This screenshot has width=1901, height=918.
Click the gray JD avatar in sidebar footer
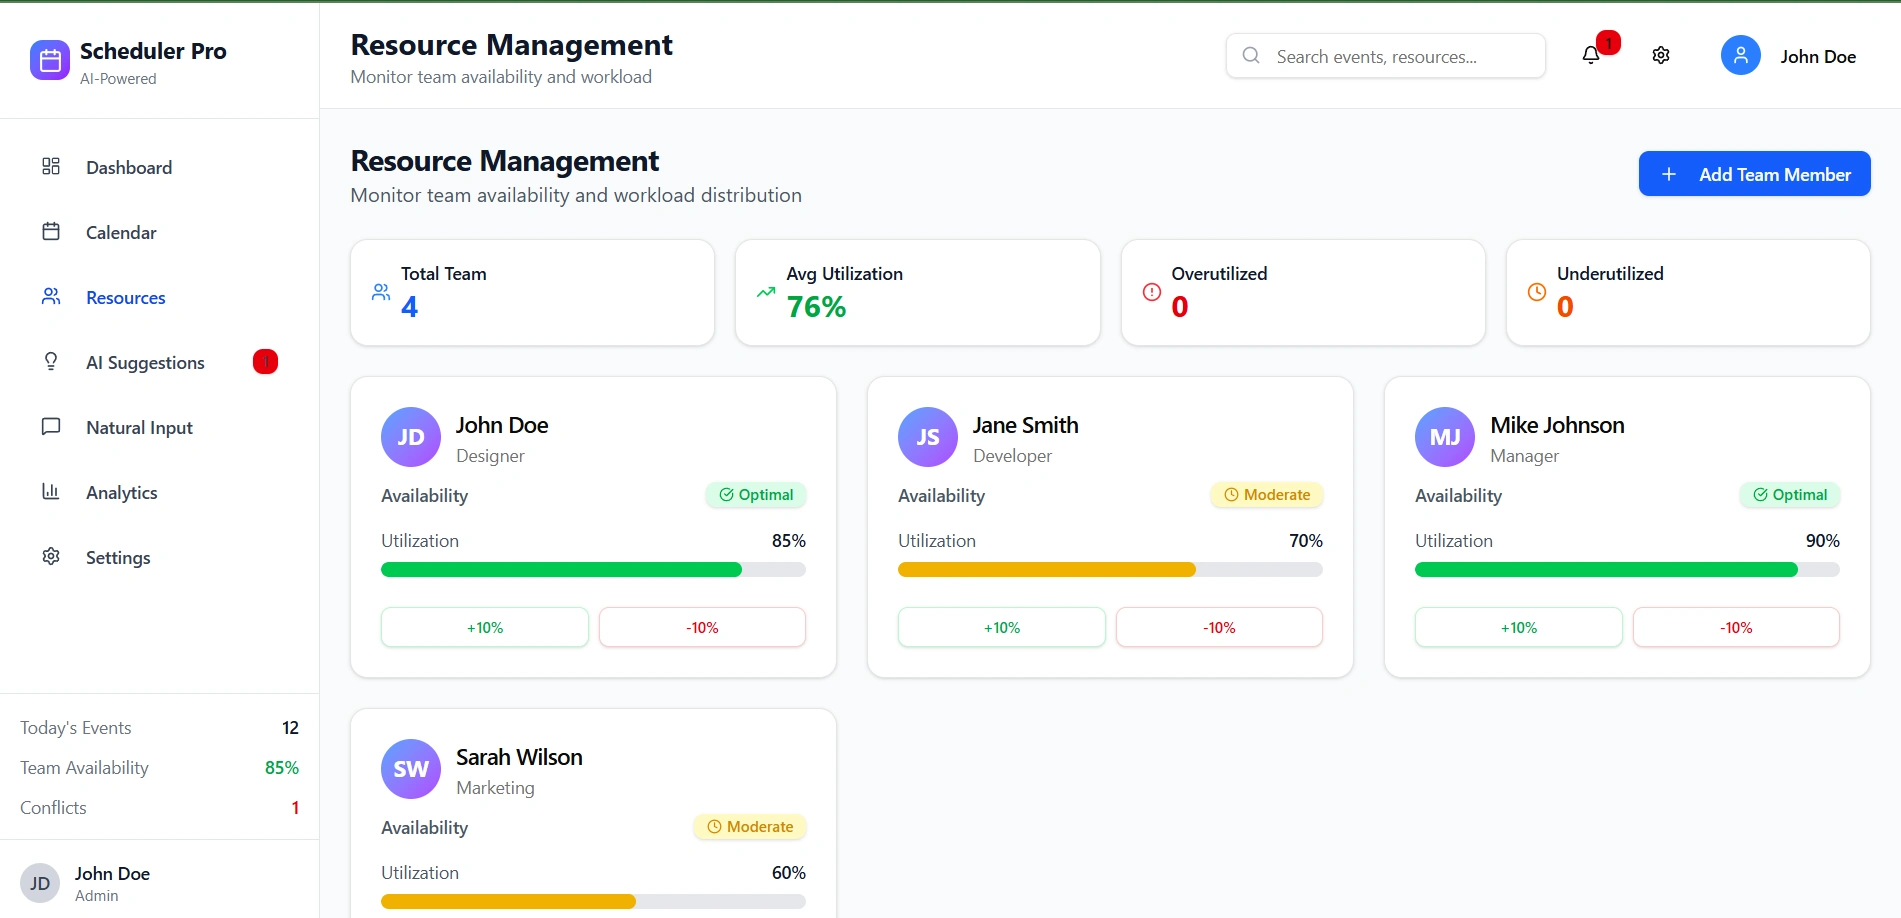[40, 883]
